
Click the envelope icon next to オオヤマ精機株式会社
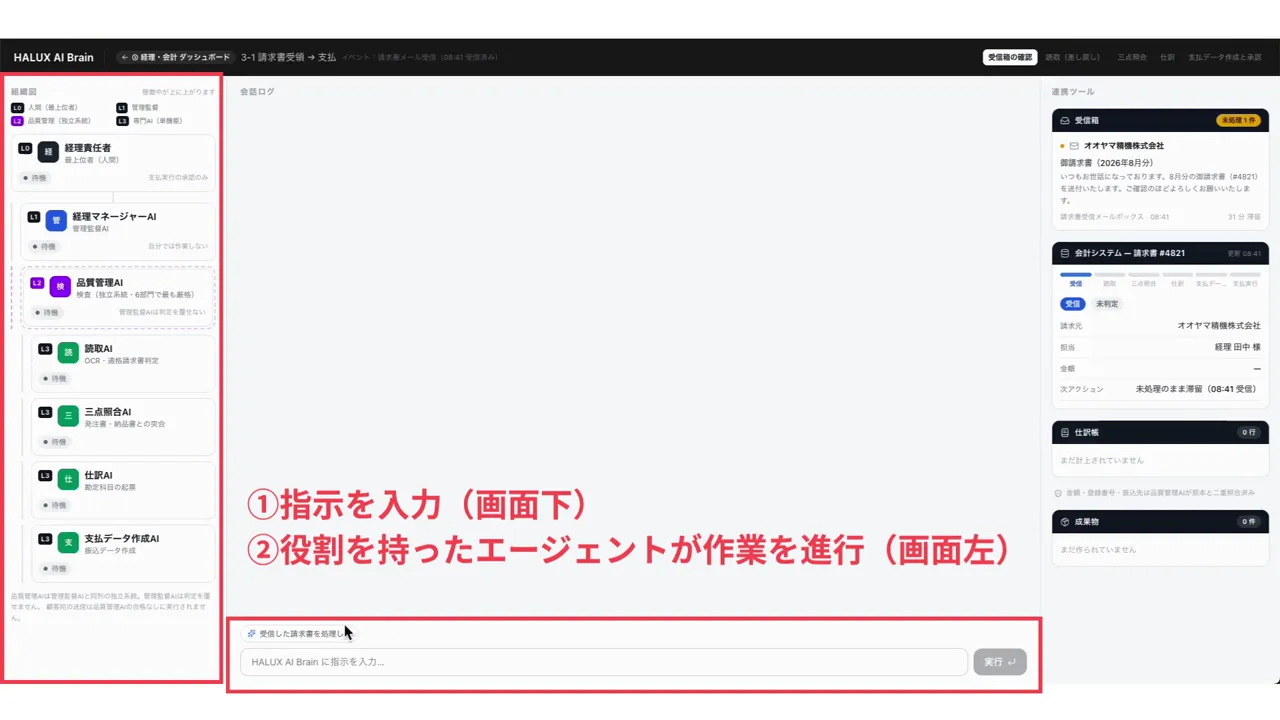[1074, 146]
